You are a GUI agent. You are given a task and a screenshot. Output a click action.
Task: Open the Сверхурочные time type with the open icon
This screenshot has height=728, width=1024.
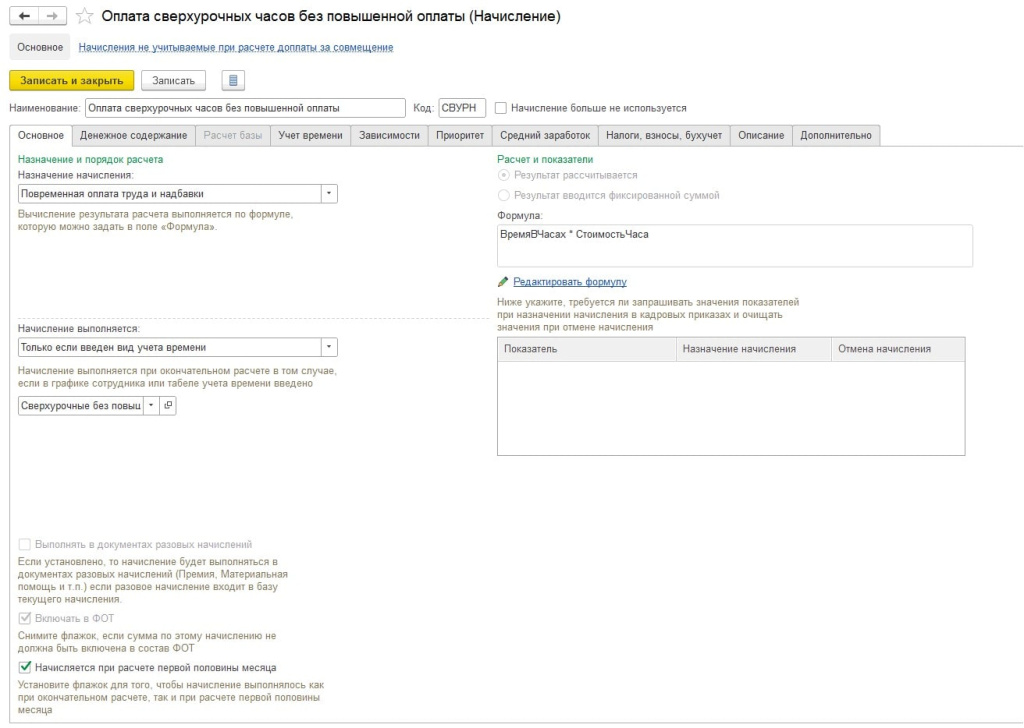point(167,406)
